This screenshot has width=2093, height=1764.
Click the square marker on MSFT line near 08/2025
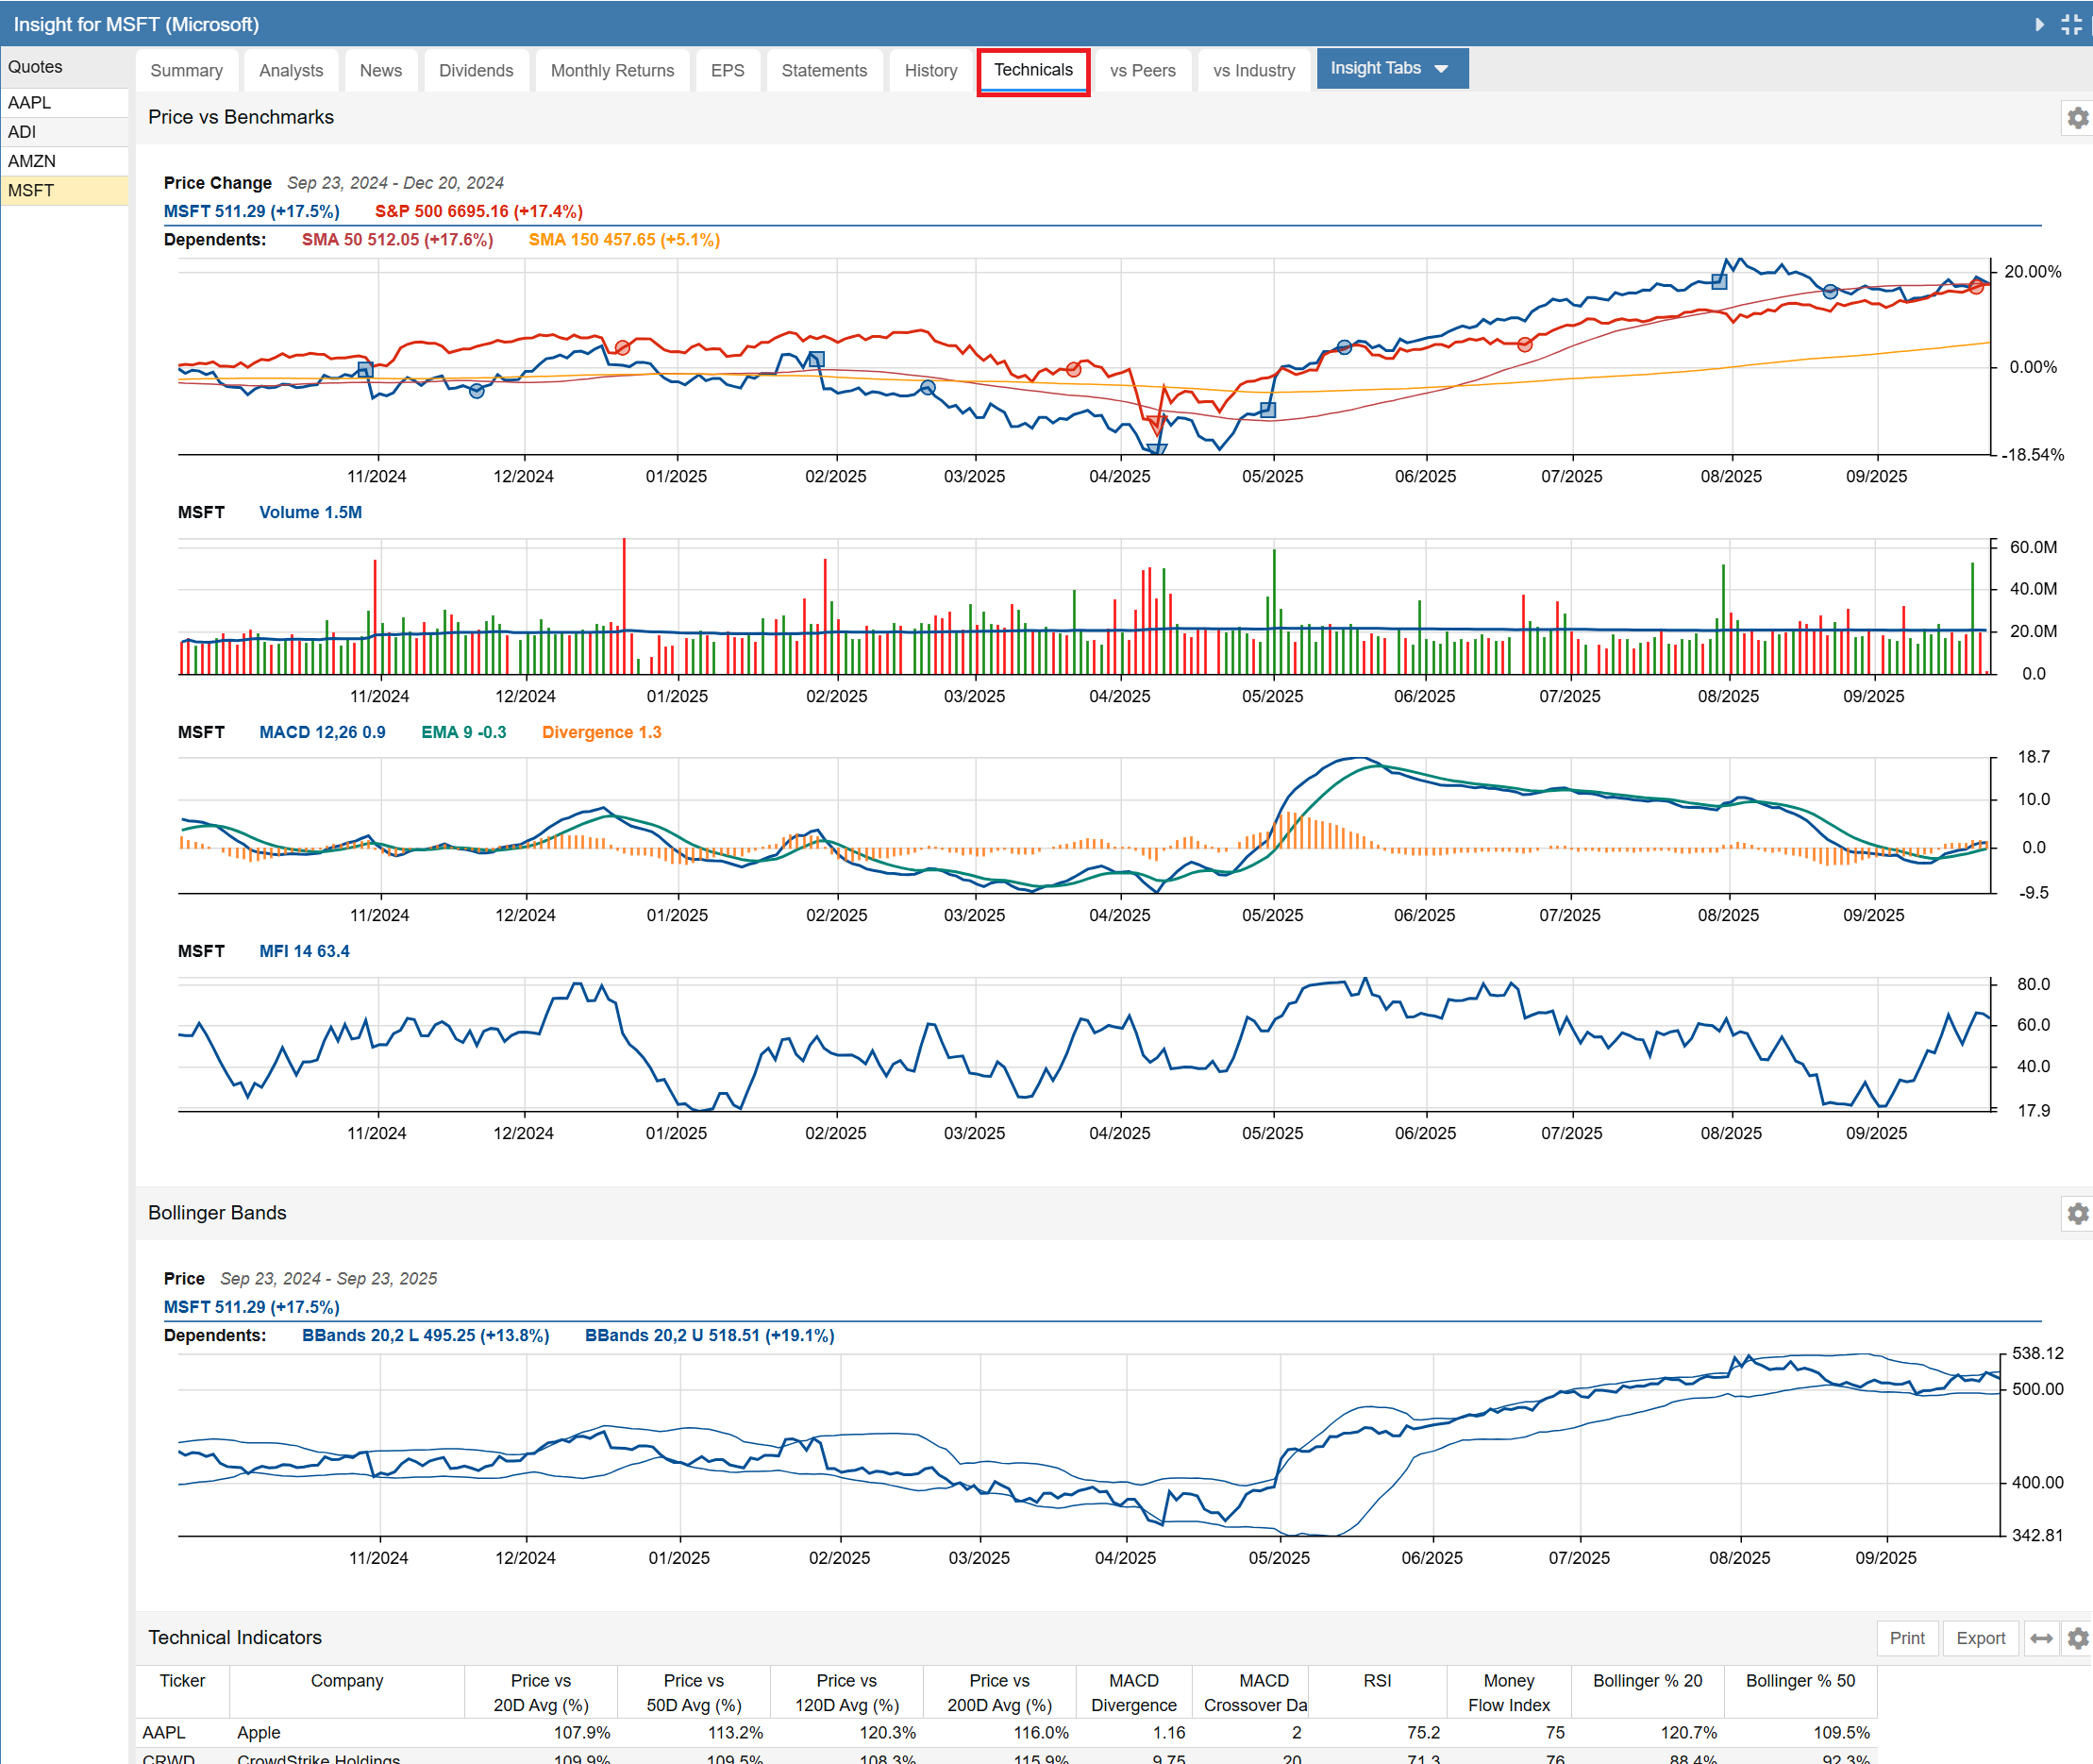(1719, 282)
